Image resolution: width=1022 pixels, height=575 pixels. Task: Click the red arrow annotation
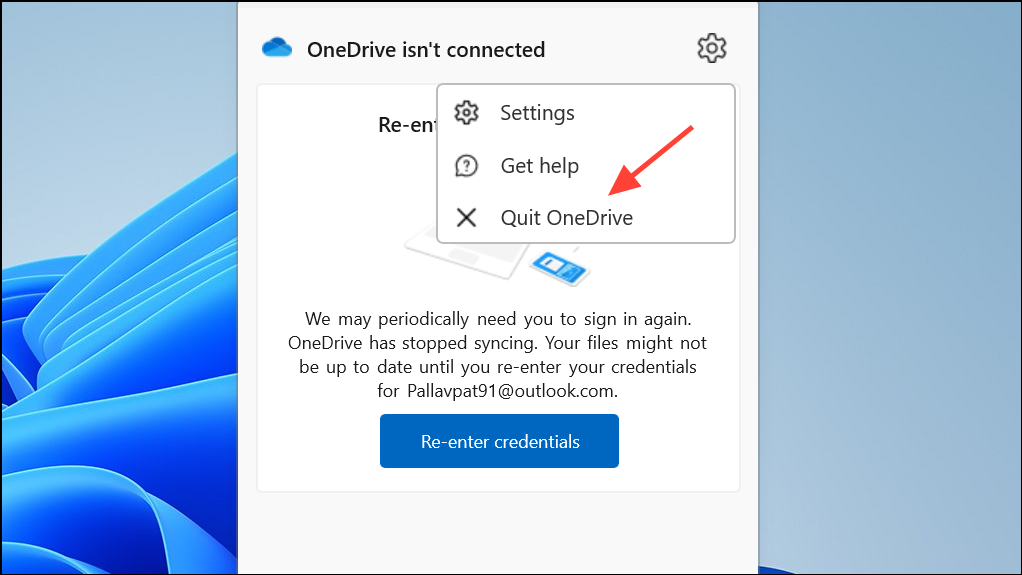[650, 160]
